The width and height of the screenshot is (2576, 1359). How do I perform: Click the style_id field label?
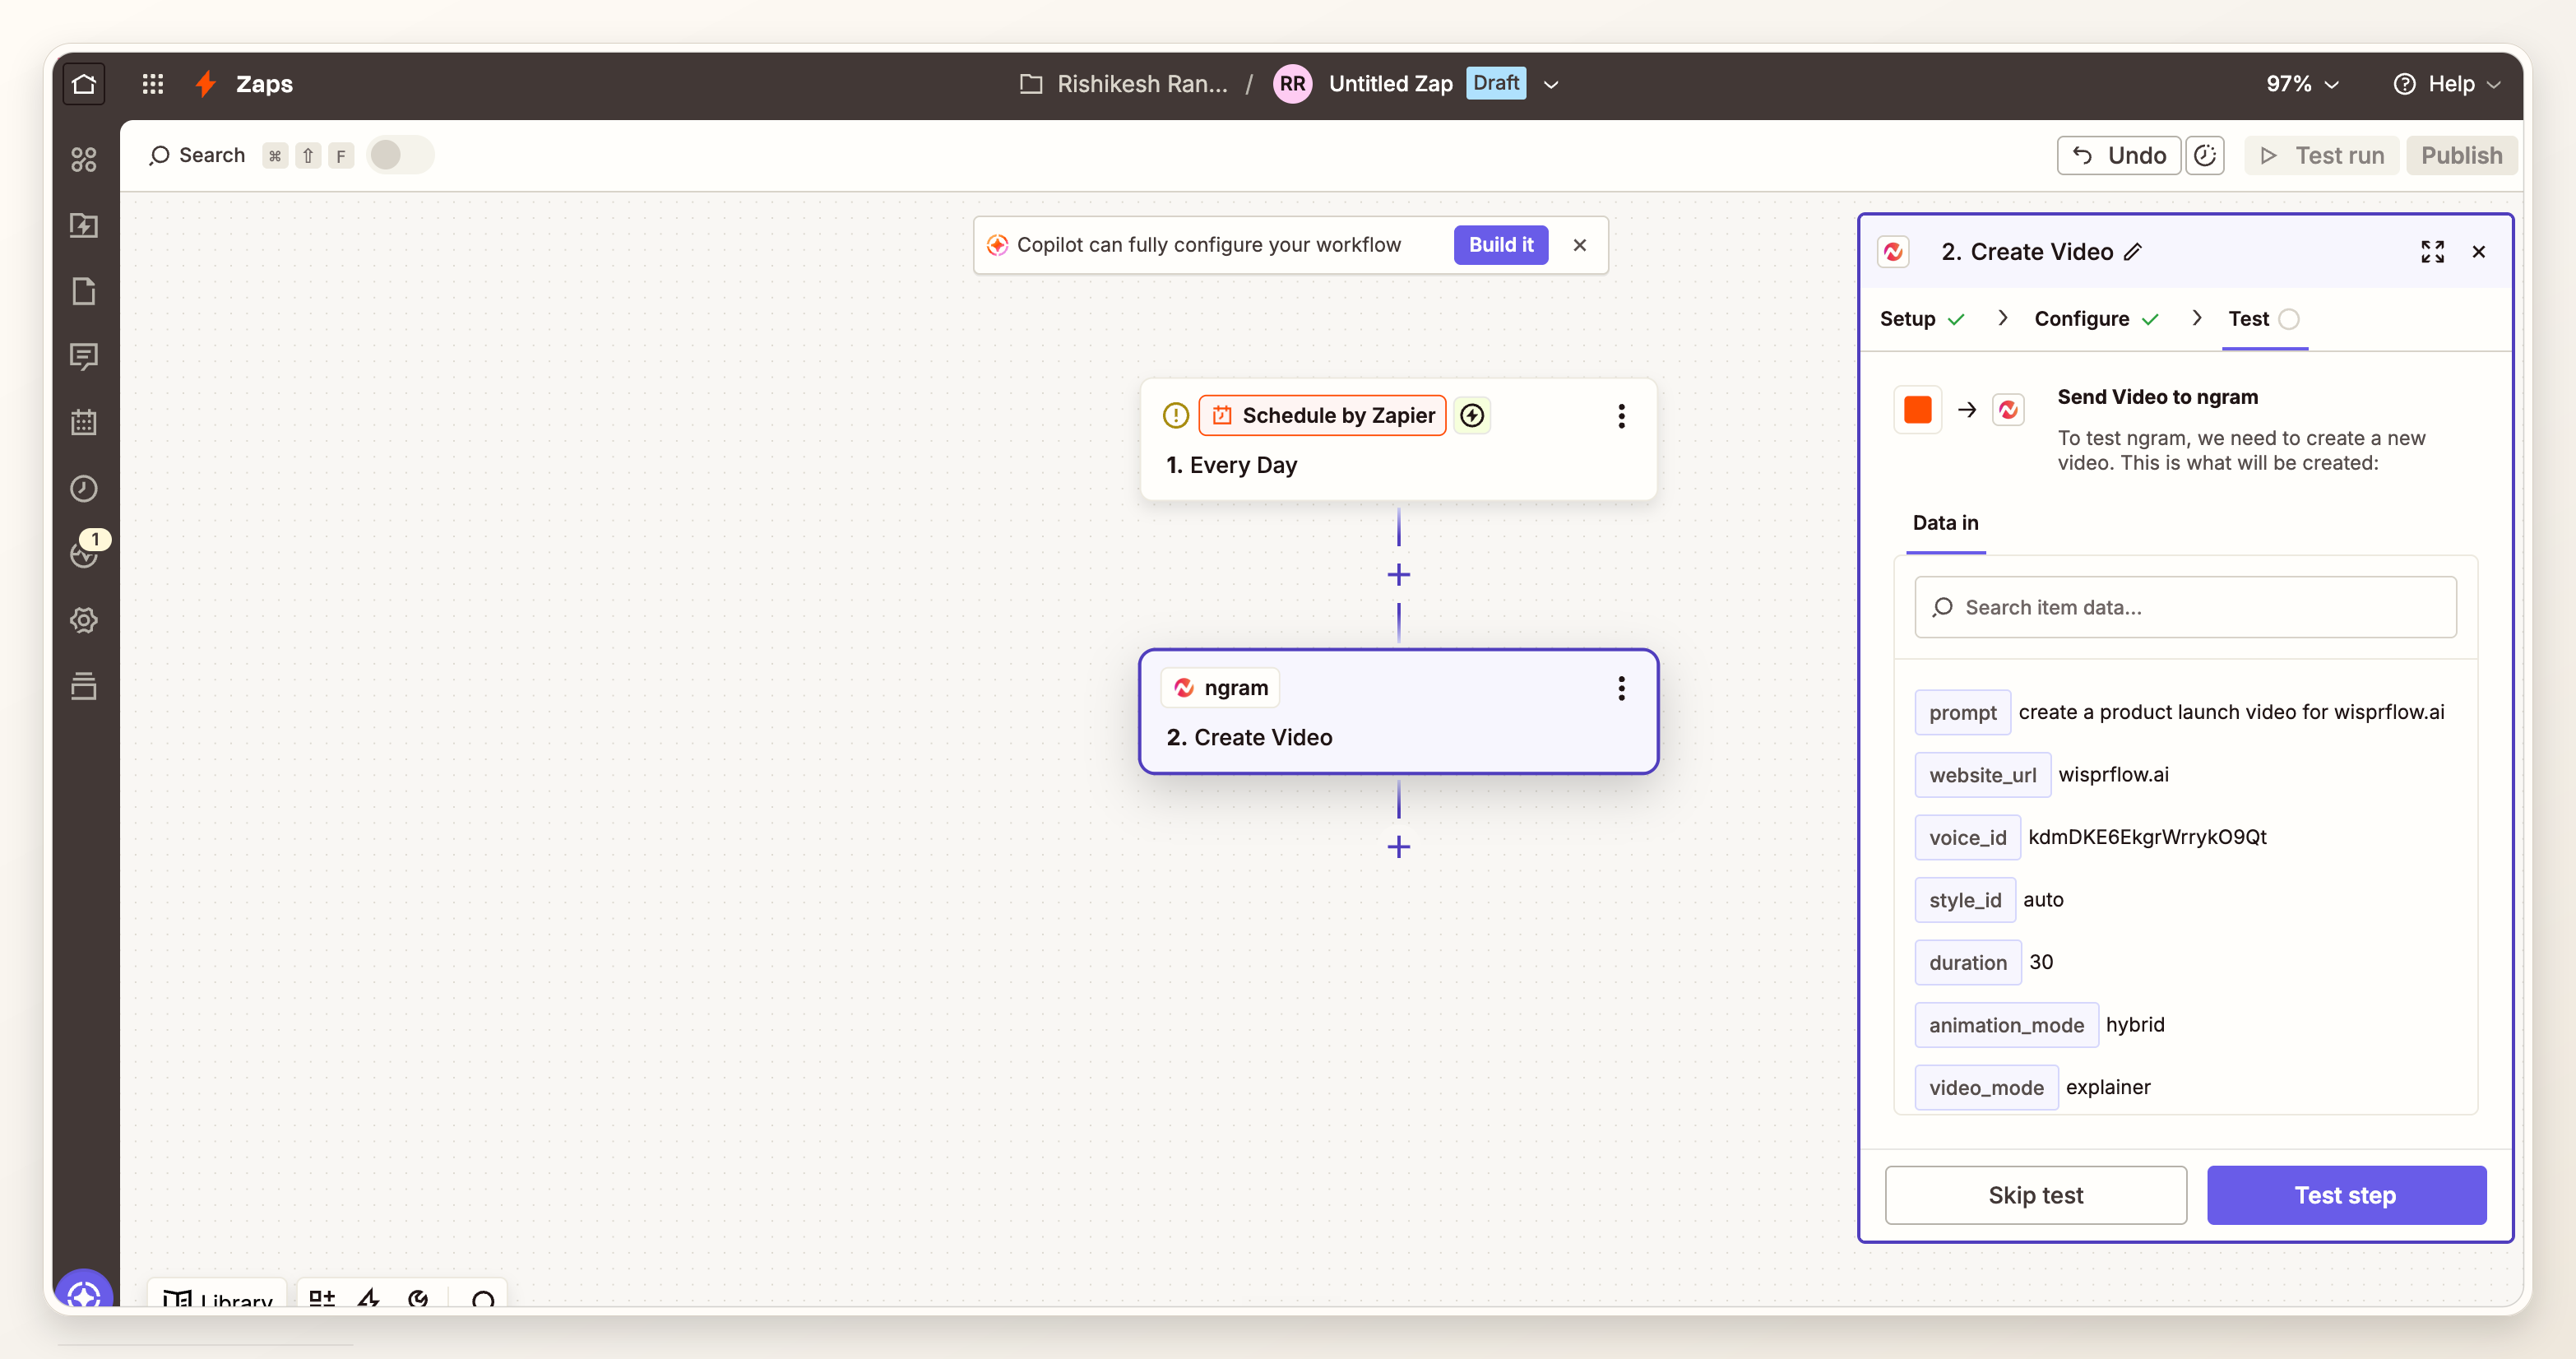(1965, 900)
